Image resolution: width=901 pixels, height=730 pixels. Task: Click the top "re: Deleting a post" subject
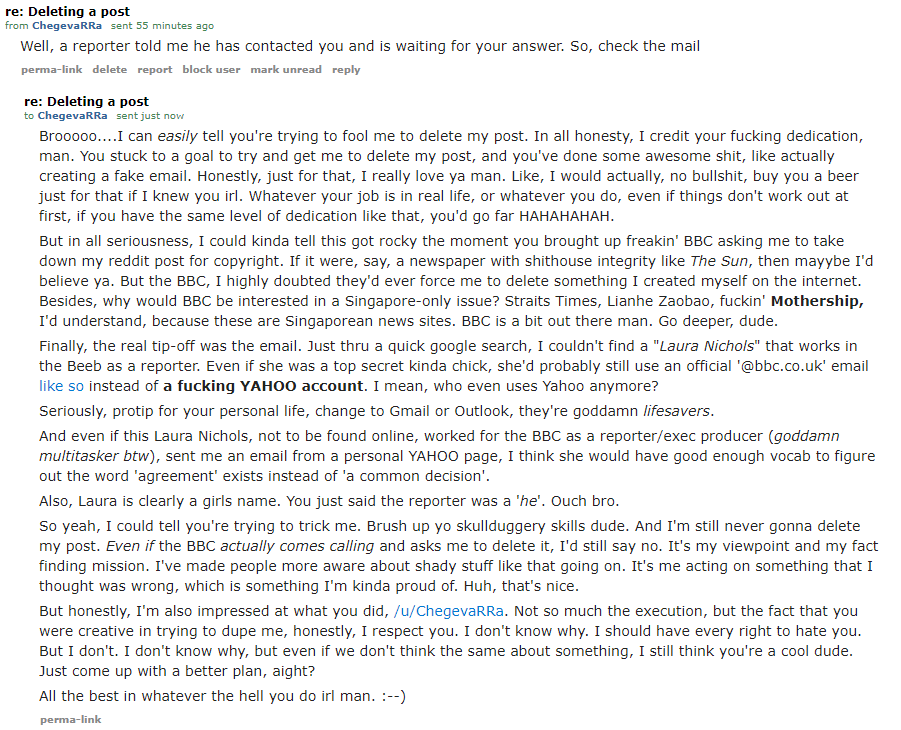point(66,12)
